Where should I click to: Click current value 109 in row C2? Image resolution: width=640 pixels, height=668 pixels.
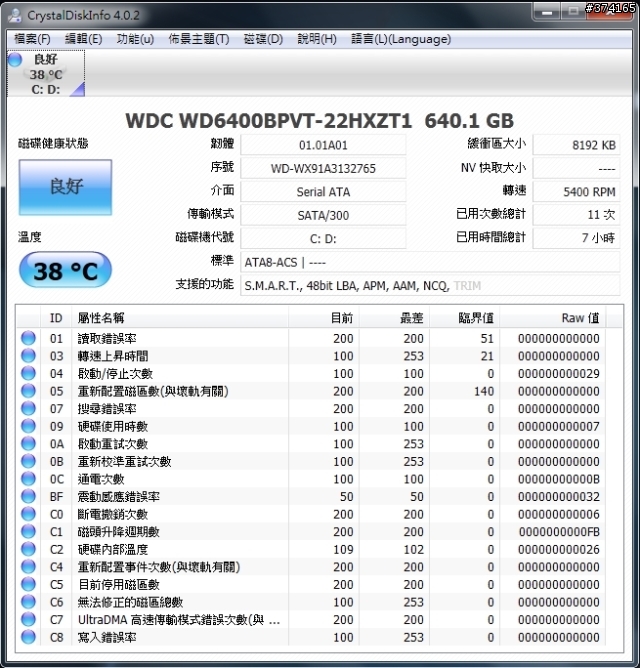pos(343,550)
